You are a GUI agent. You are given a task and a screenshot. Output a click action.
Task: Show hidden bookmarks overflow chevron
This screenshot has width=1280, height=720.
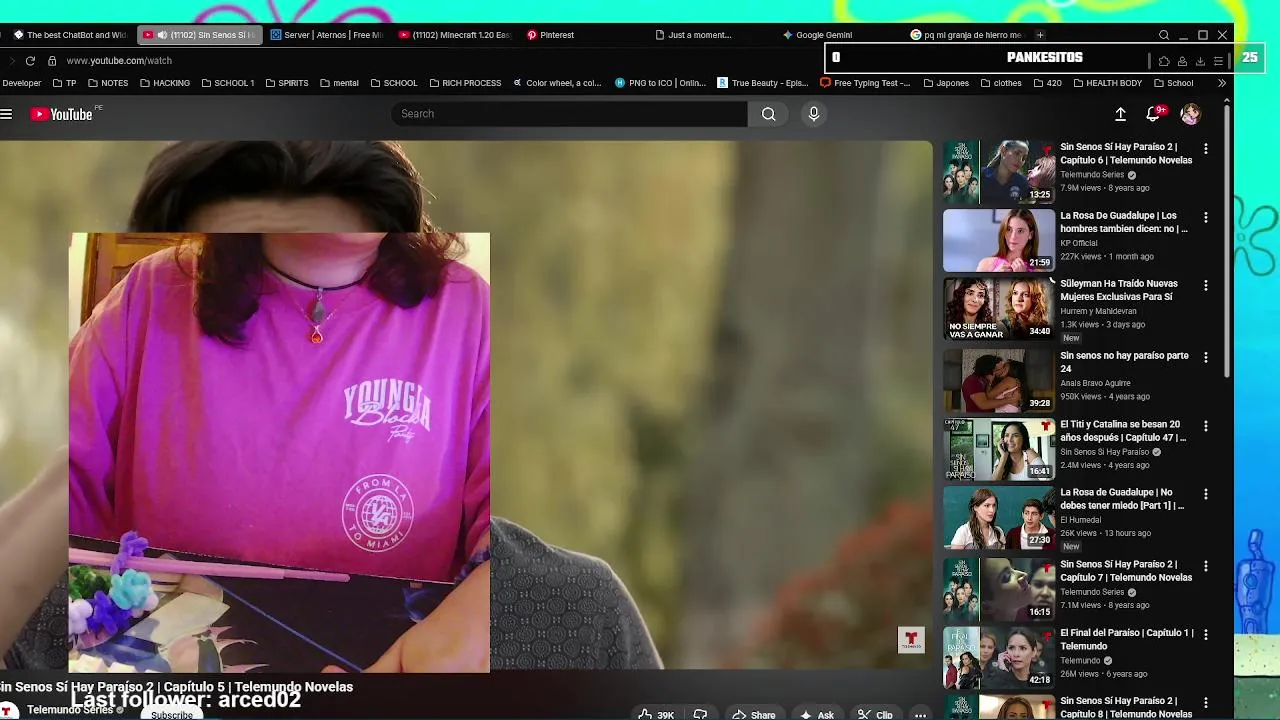[1221, 83]
